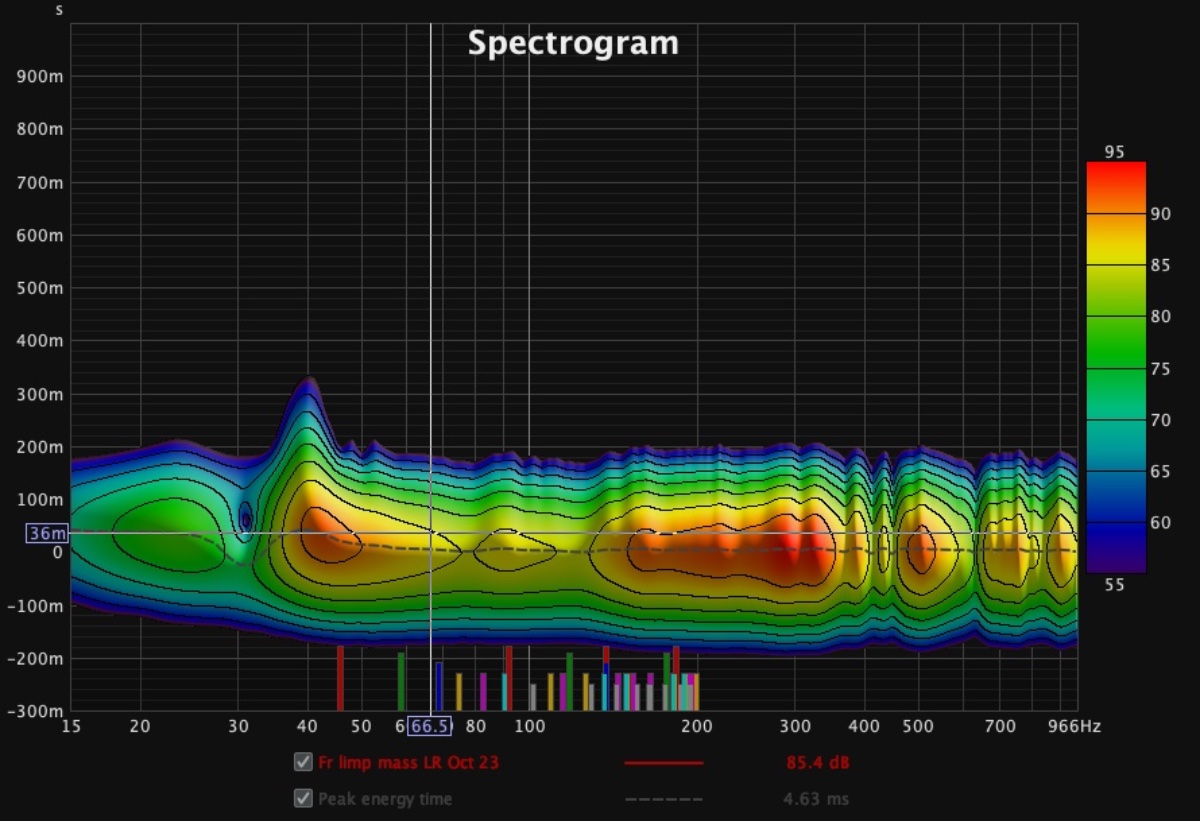This screenshot has width=1200, height=821.
Task: Select the 36m time cursor box
Action: click(x=46, y=534)
